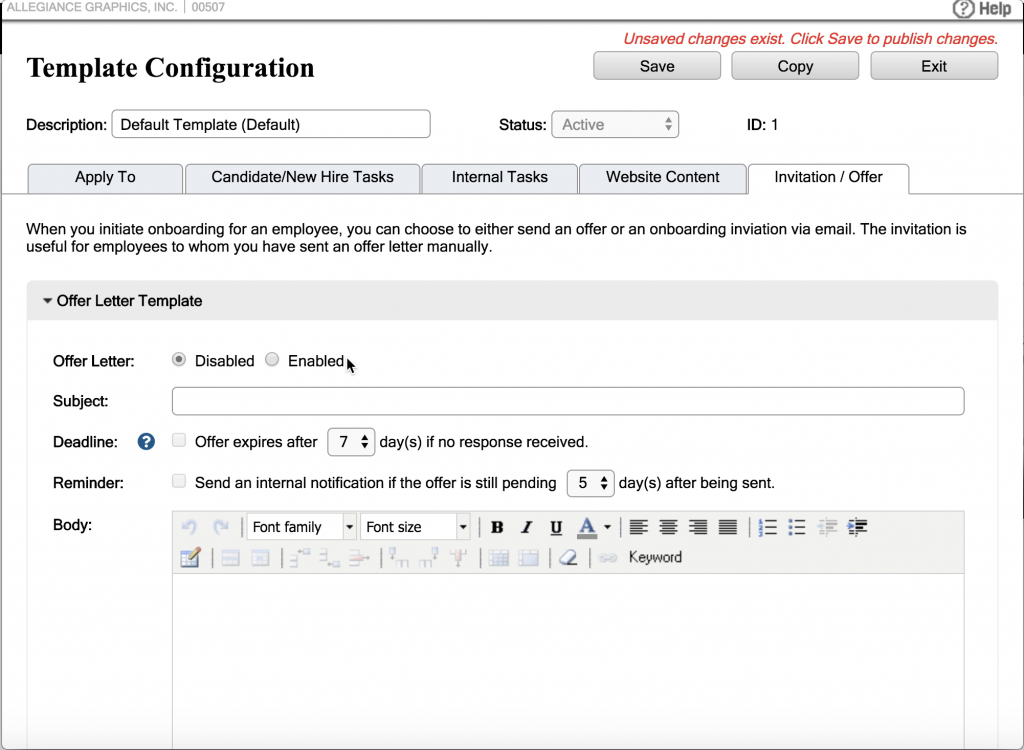This screenshot has width=1024, height=750.
Task: Collapse the Offer Letter Template section
Action: pos(47,300)
